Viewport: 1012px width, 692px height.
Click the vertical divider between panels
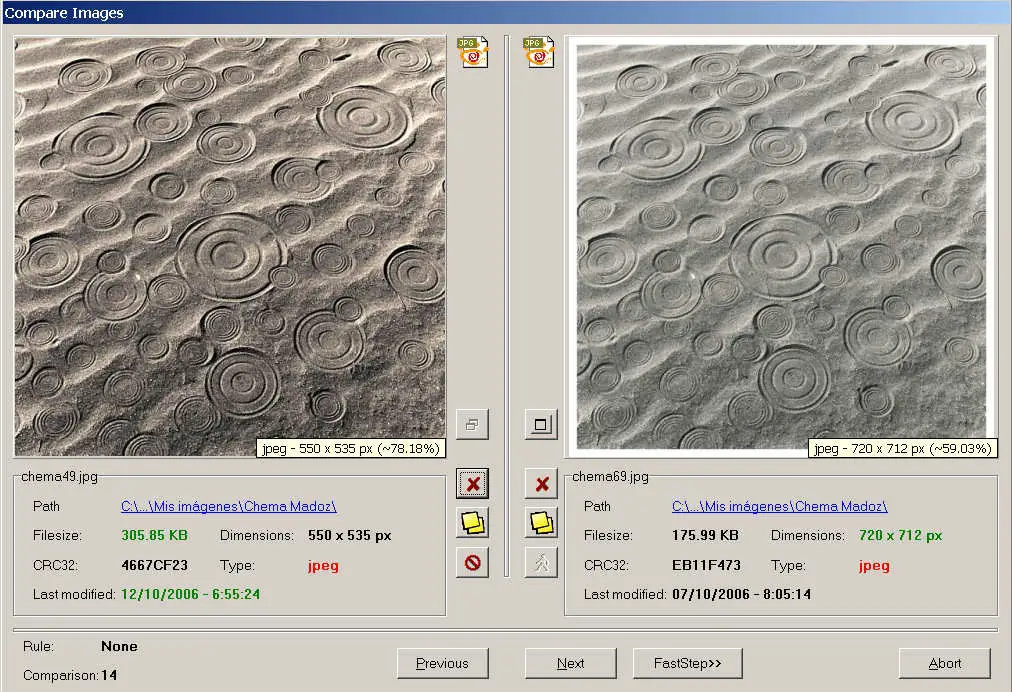pyautogui.click(x=507, y=300)
